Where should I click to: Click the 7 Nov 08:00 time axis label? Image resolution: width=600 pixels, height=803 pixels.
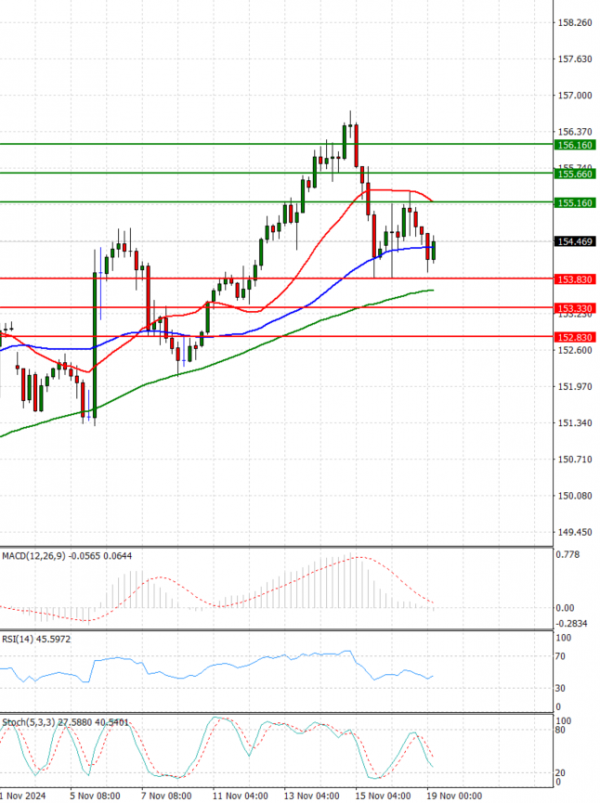(166, 796)
